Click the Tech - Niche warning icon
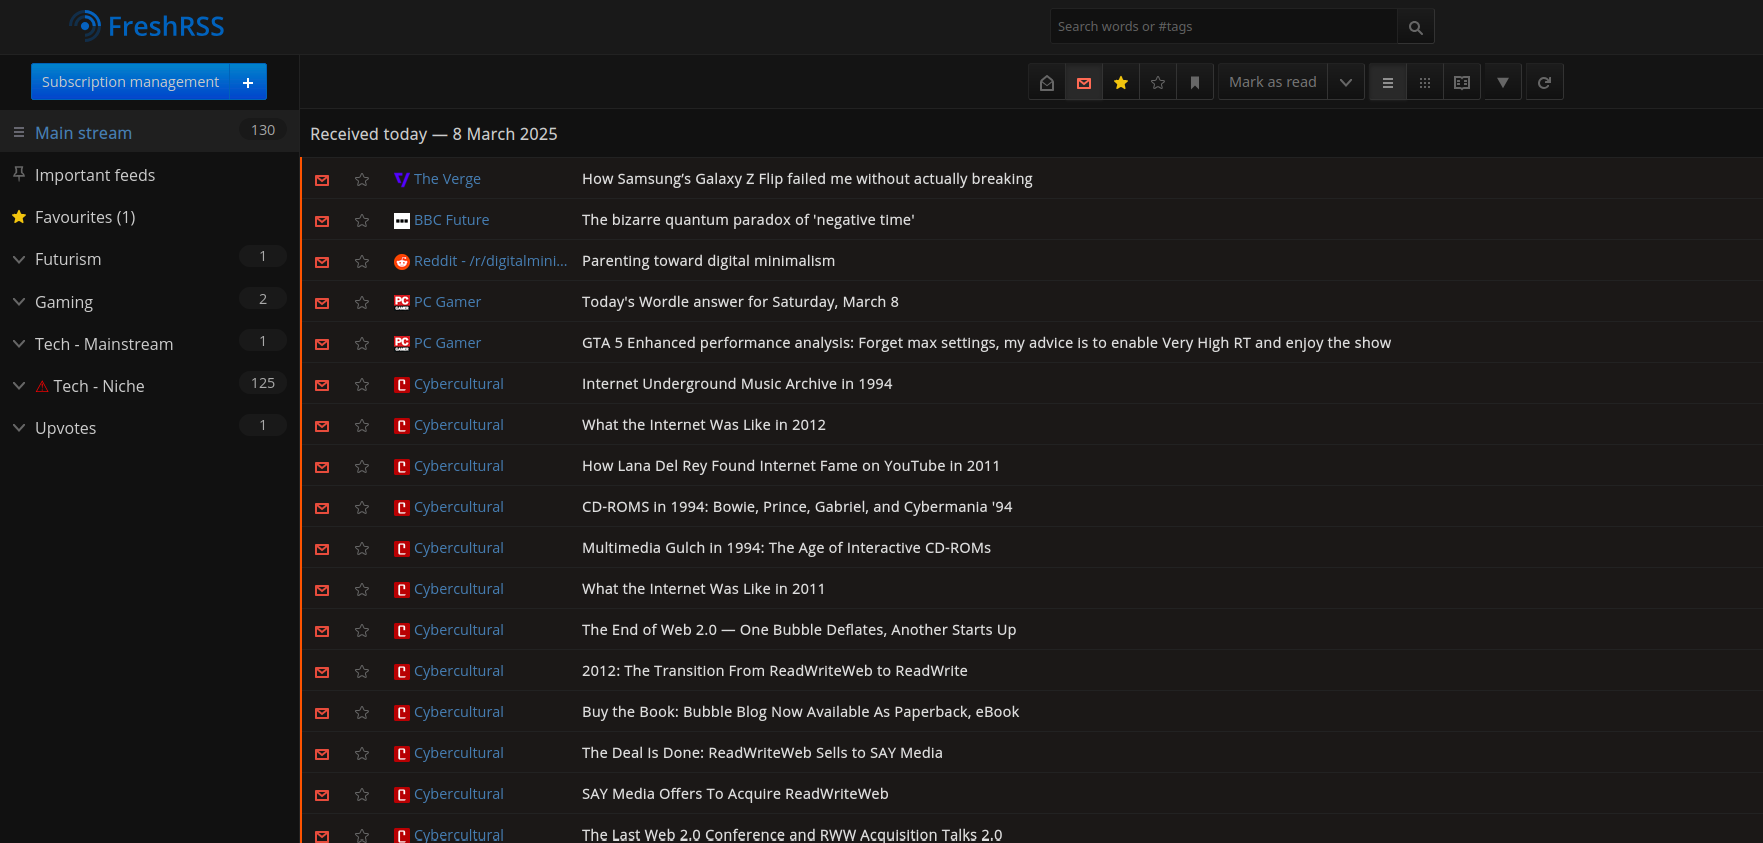Screen dimensions: 1763x843 coord(42,386)
